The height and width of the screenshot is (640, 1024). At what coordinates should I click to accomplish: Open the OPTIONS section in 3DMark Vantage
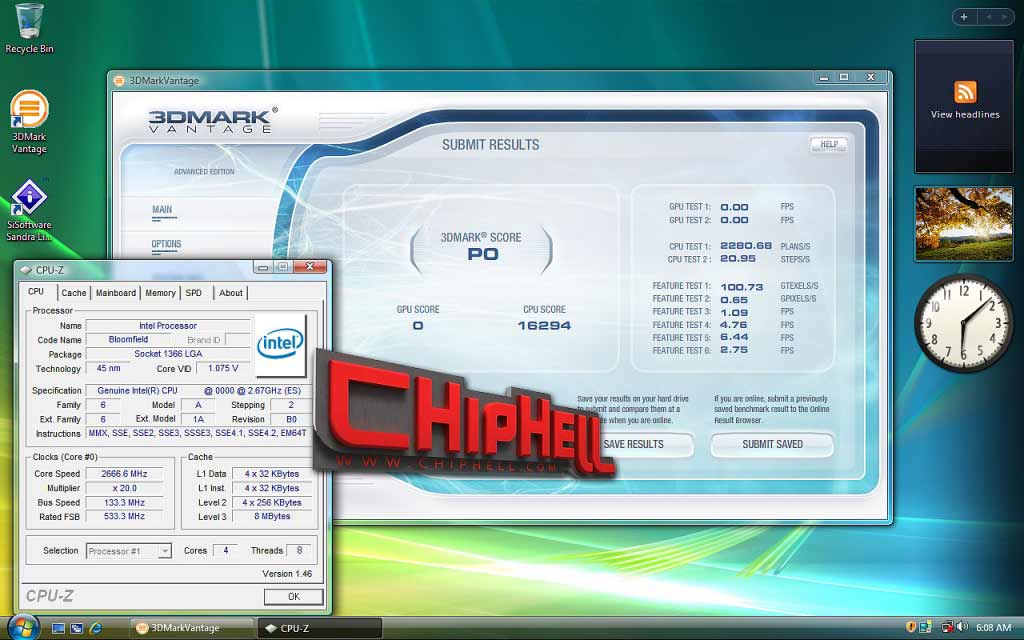pyautogui.click(x=166, y=244)
